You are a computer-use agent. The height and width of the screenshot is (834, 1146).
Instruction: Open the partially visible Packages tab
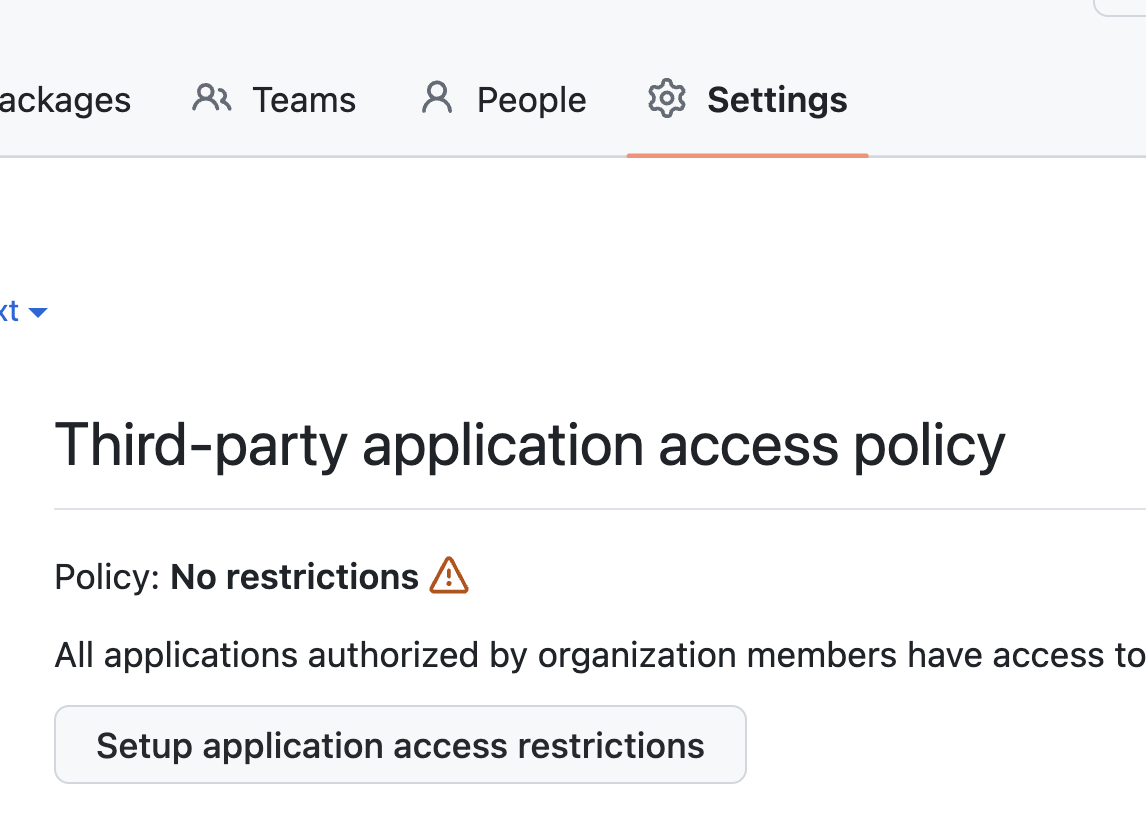(65, 100)
